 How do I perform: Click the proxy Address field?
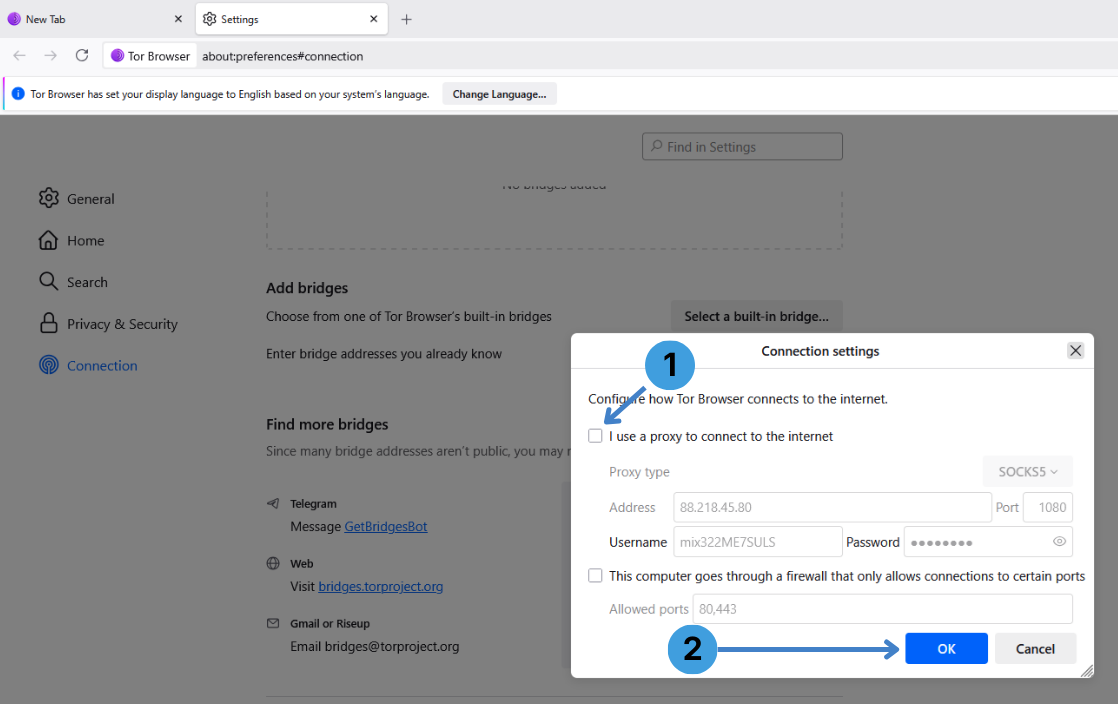(832, 507)
